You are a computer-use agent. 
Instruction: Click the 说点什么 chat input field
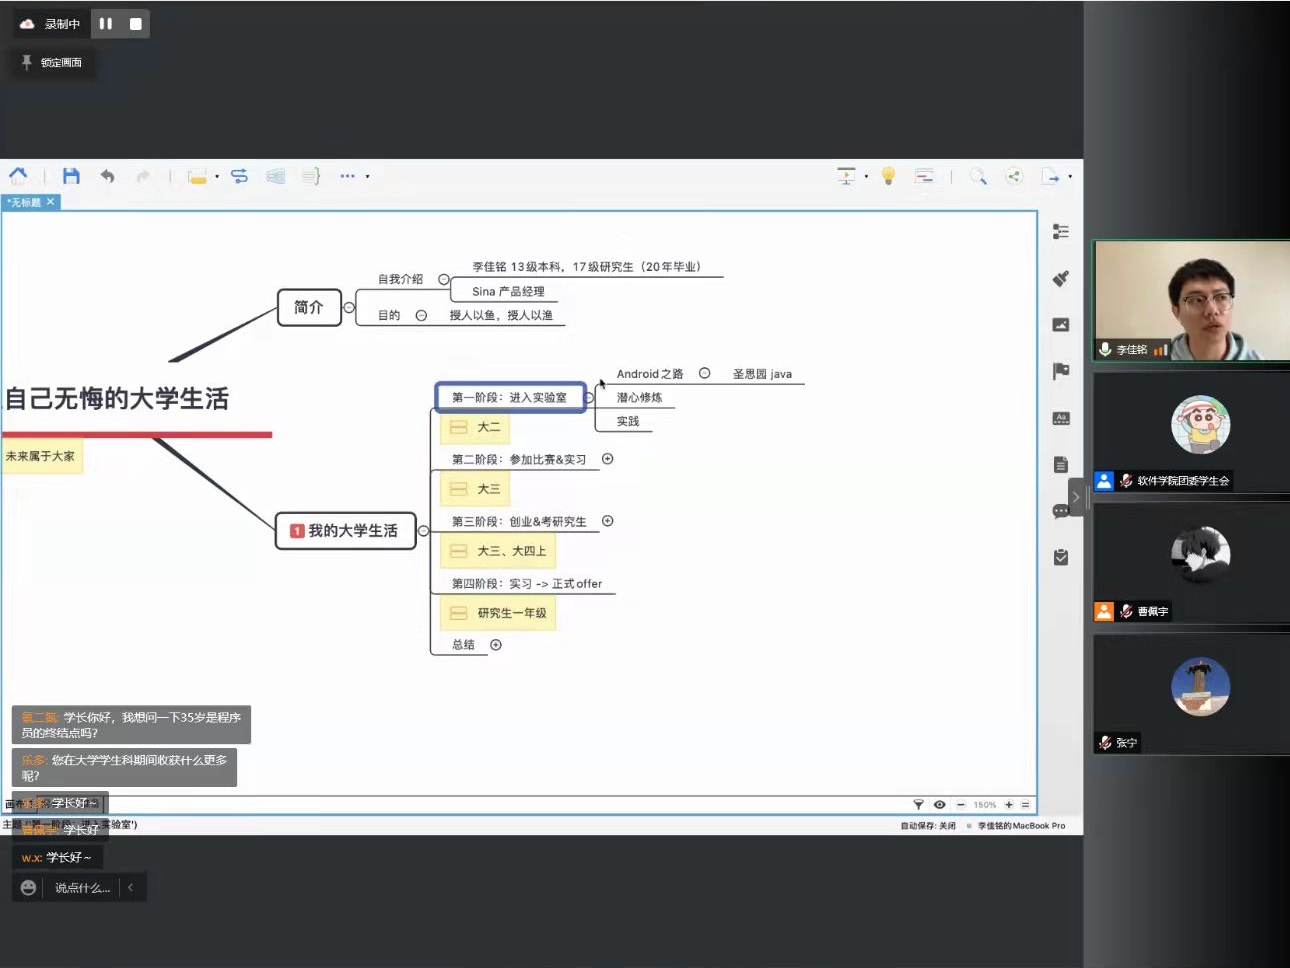pyautogui.click(x=82, y=888)
